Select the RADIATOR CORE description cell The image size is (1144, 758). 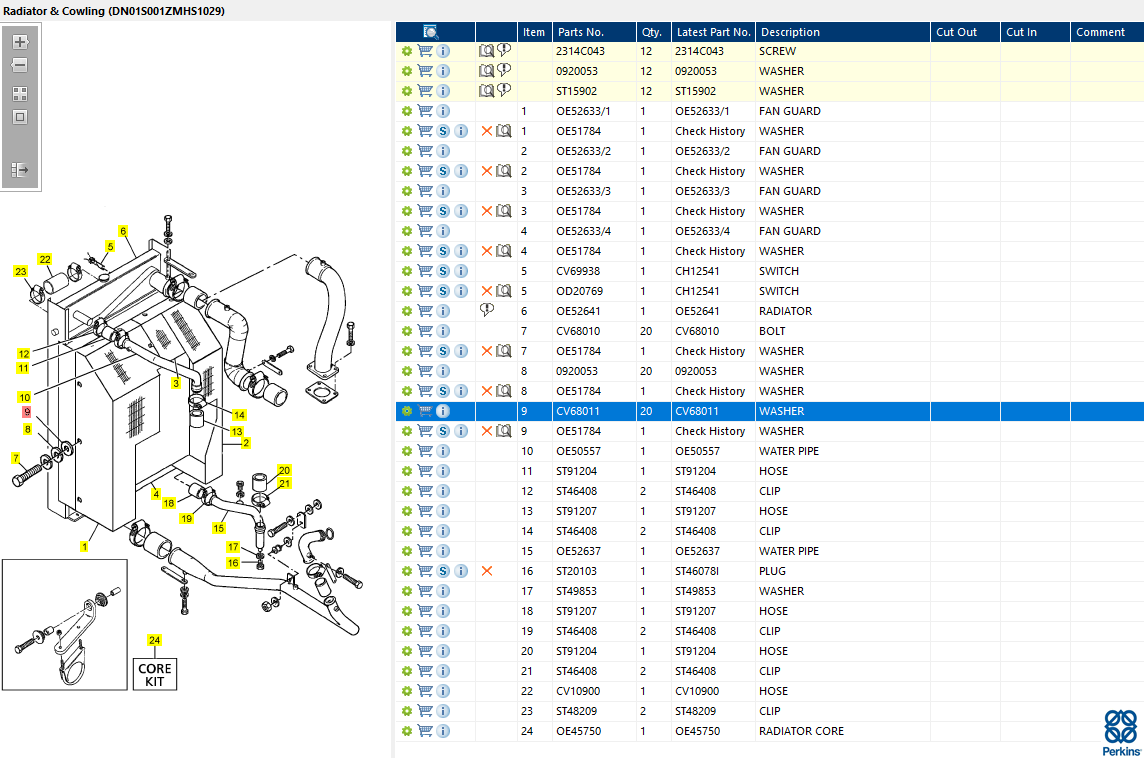click(x=801, y=731)
